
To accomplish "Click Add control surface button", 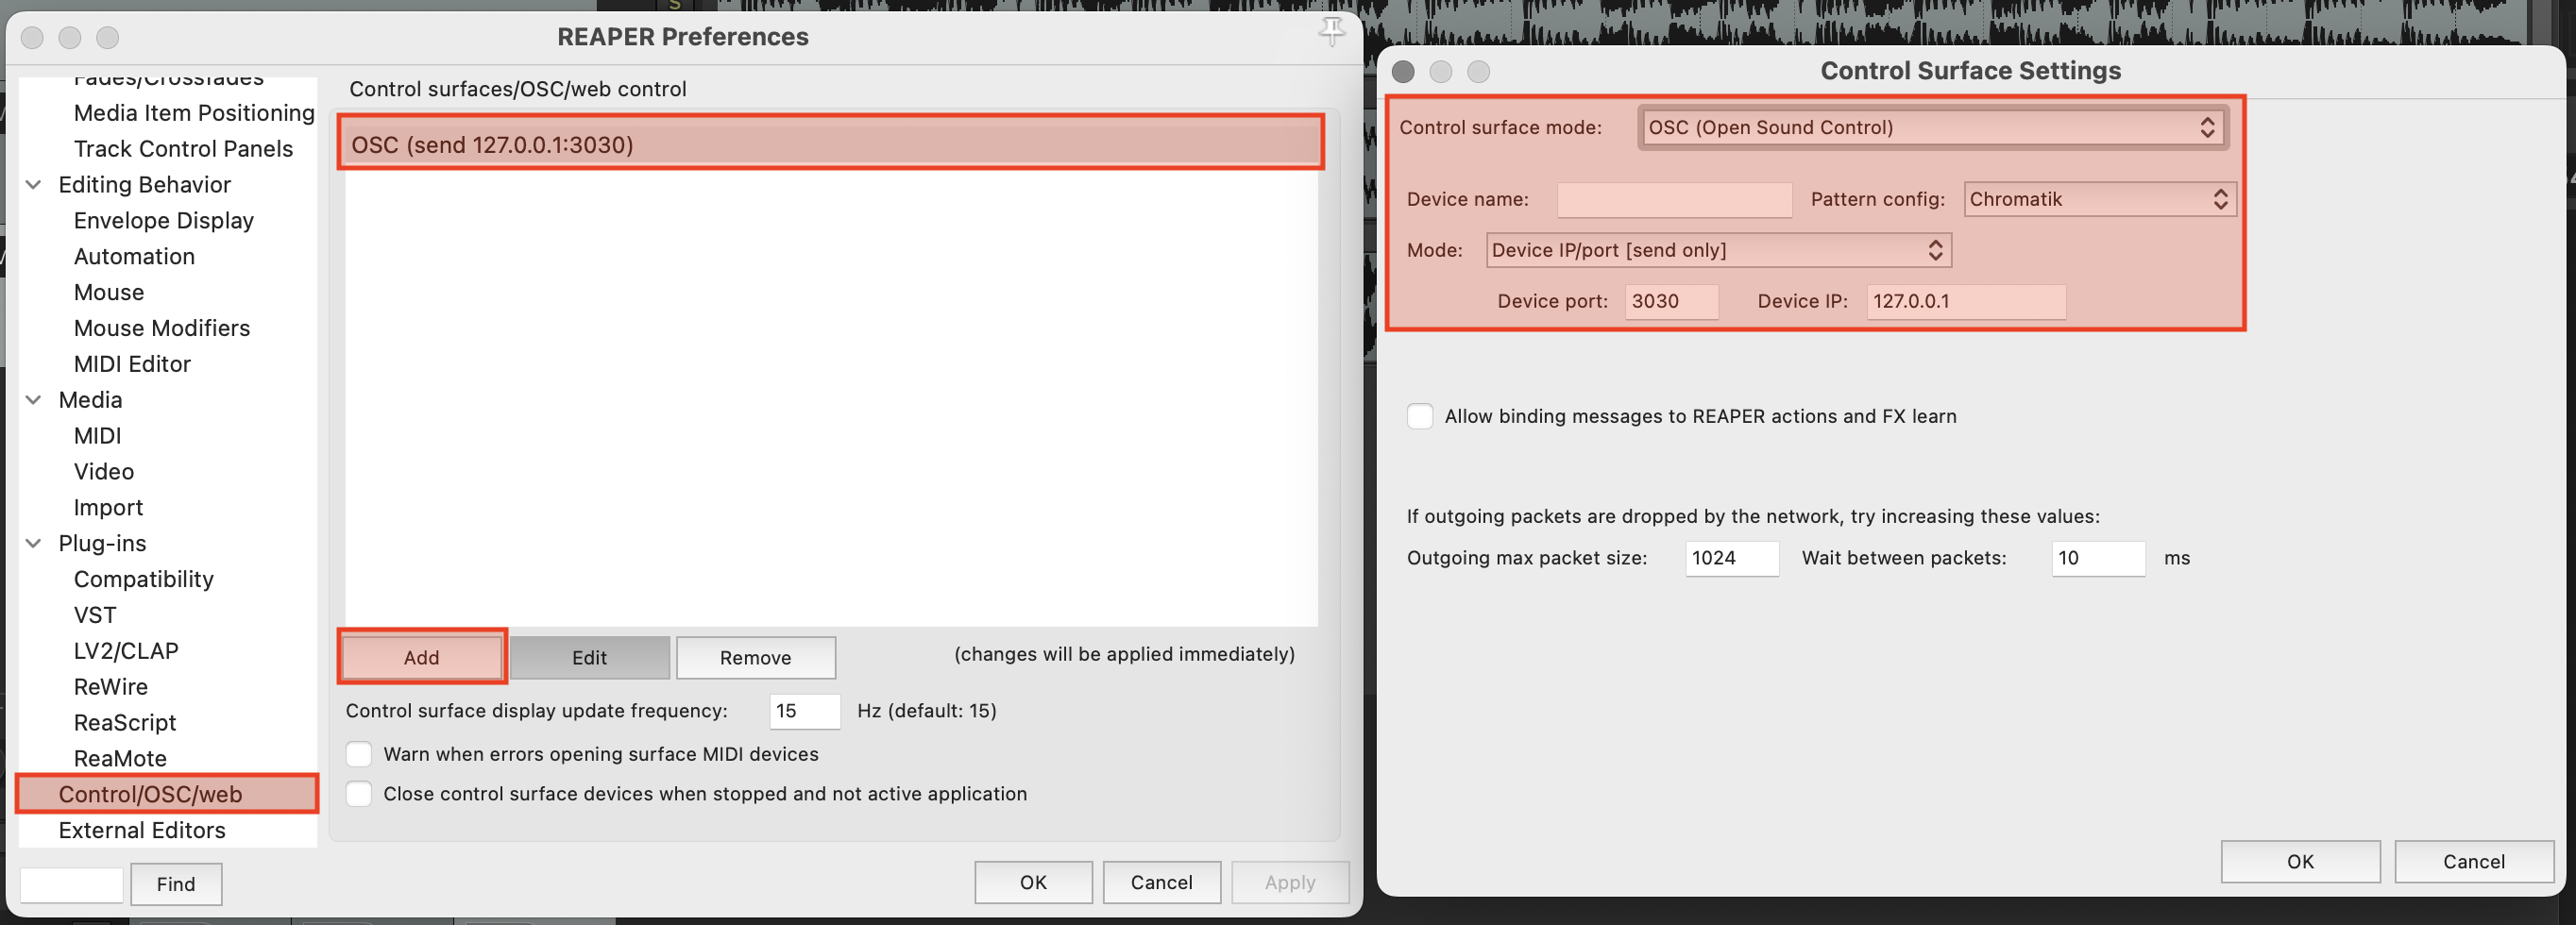I will tap(421, 657).
